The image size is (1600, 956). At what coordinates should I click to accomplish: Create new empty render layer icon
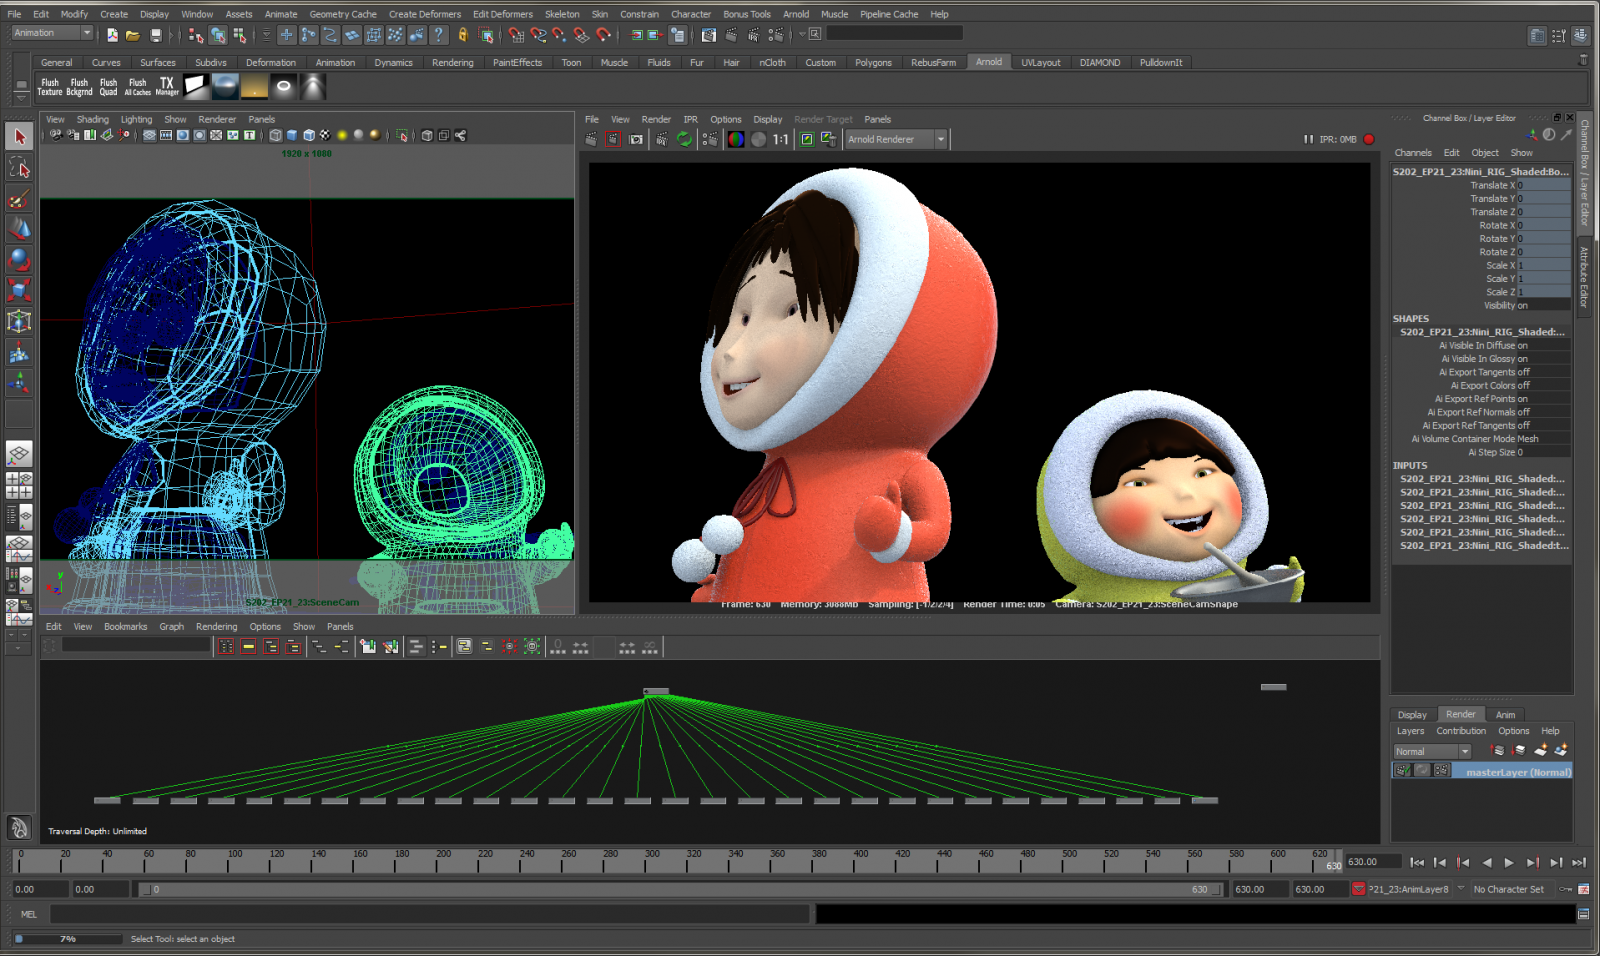click(x=1540, y=750)
